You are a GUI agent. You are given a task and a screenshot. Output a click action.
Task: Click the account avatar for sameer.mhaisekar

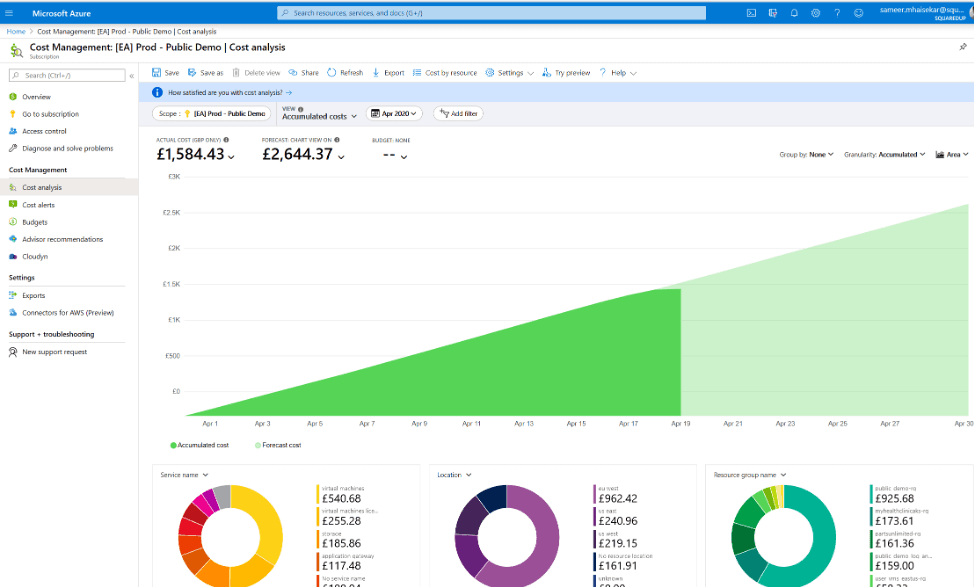coord(970,13)
